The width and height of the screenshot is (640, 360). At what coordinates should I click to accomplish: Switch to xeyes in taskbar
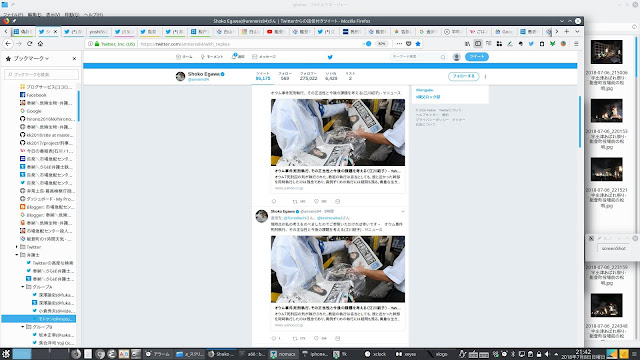(406, 354)
